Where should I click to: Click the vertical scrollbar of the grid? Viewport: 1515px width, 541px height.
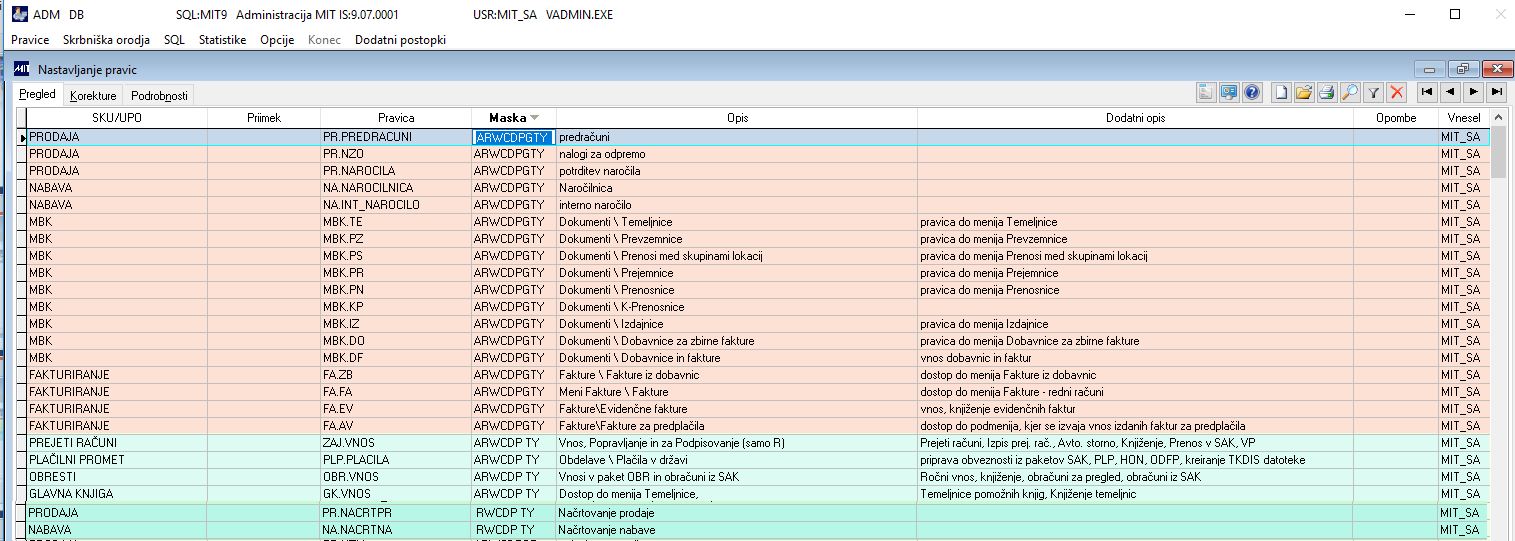tap(1498, 330)
